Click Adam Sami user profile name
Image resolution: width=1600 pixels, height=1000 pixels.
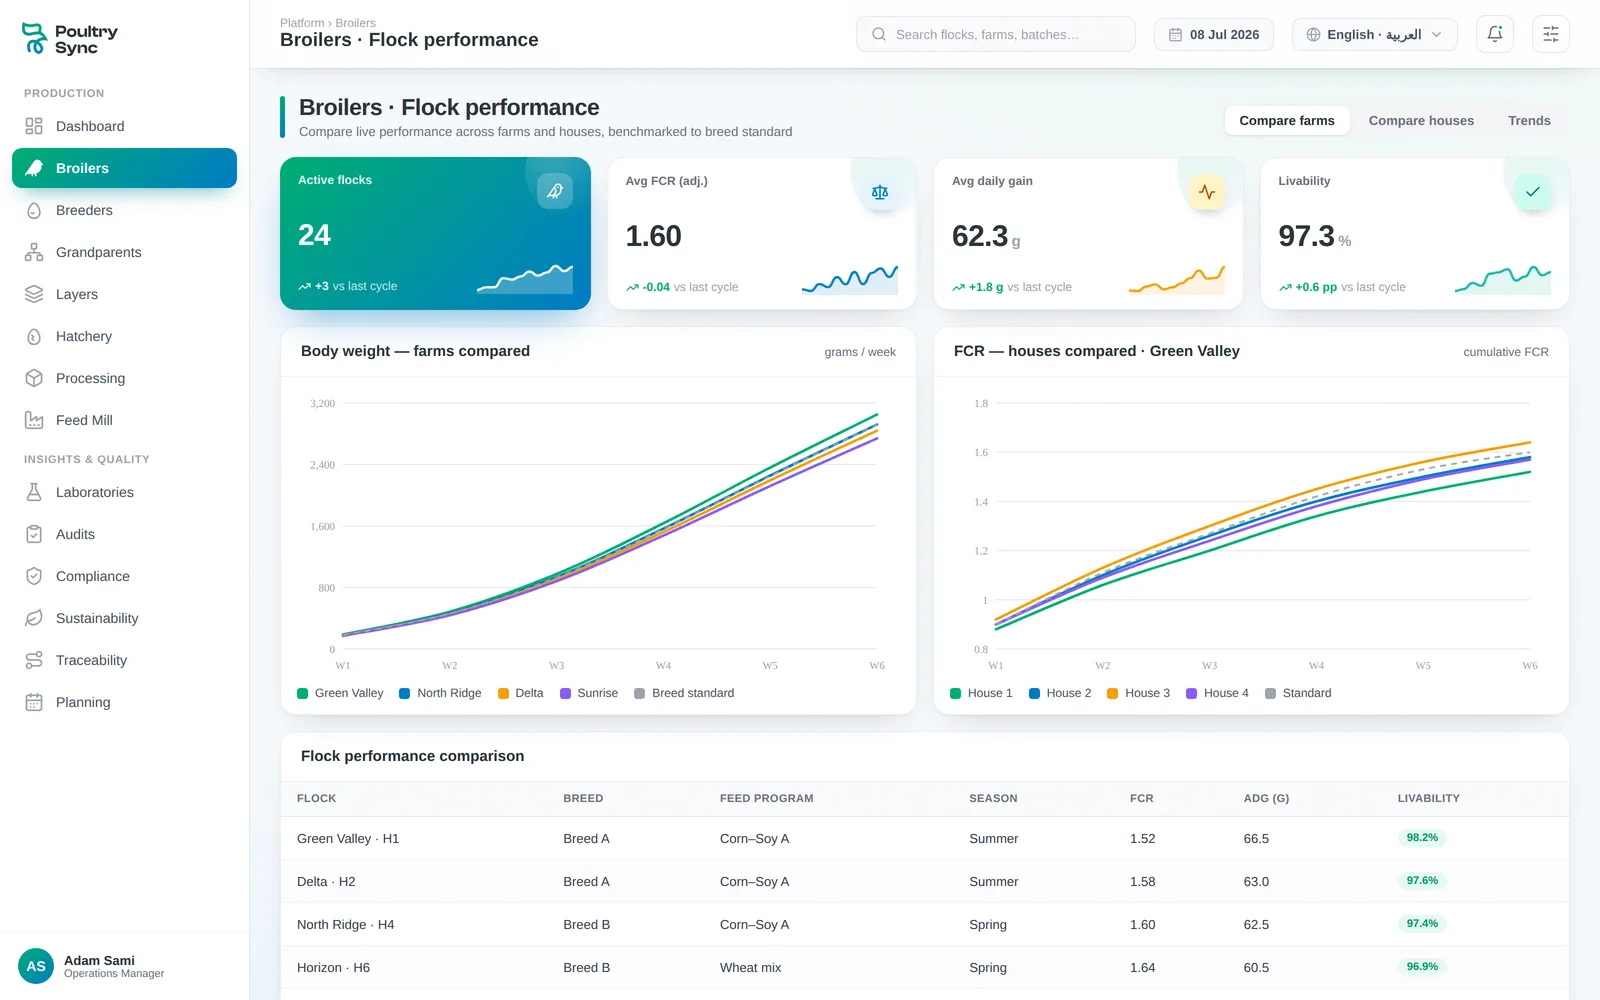coord(99,960)
